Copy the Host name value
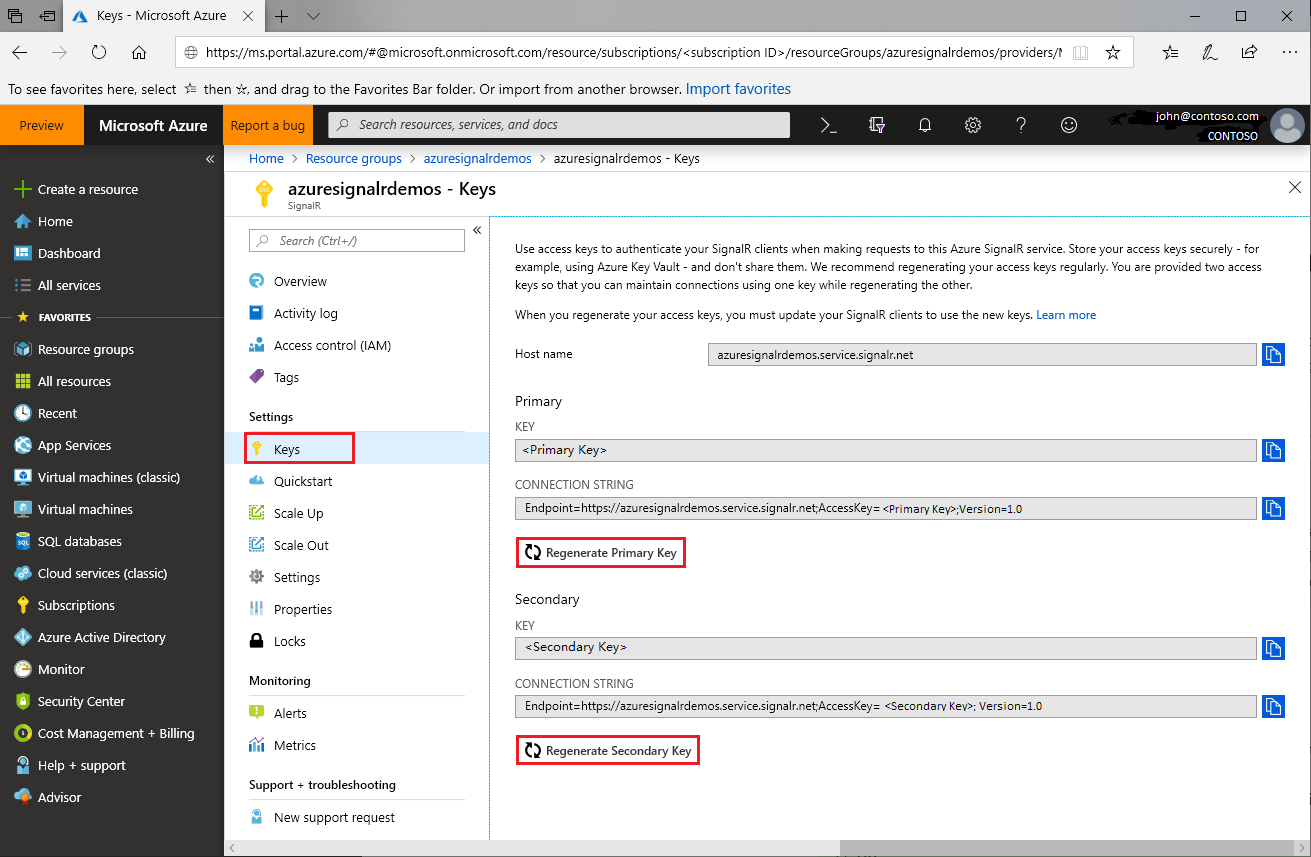Screen dimensions: 1311x857 tap(1273, 354)
